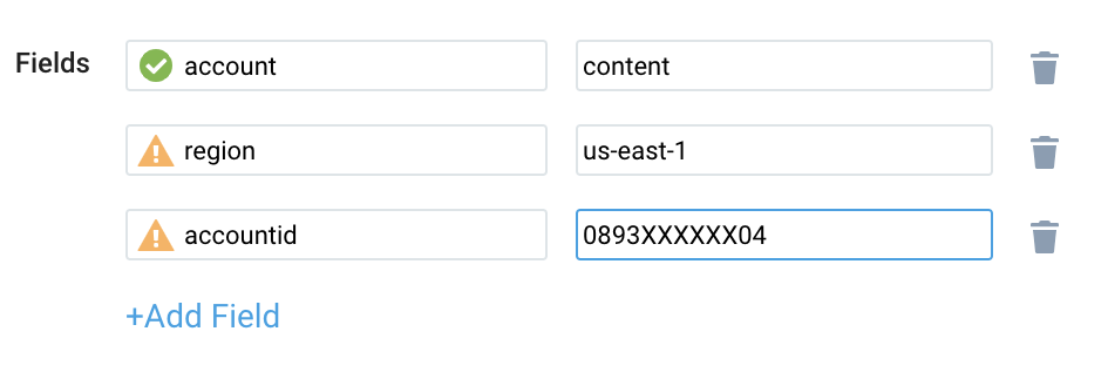Screen dimensions: 1100x372
Task: Click the warning triangle beside region
Action: coord(155,150)
